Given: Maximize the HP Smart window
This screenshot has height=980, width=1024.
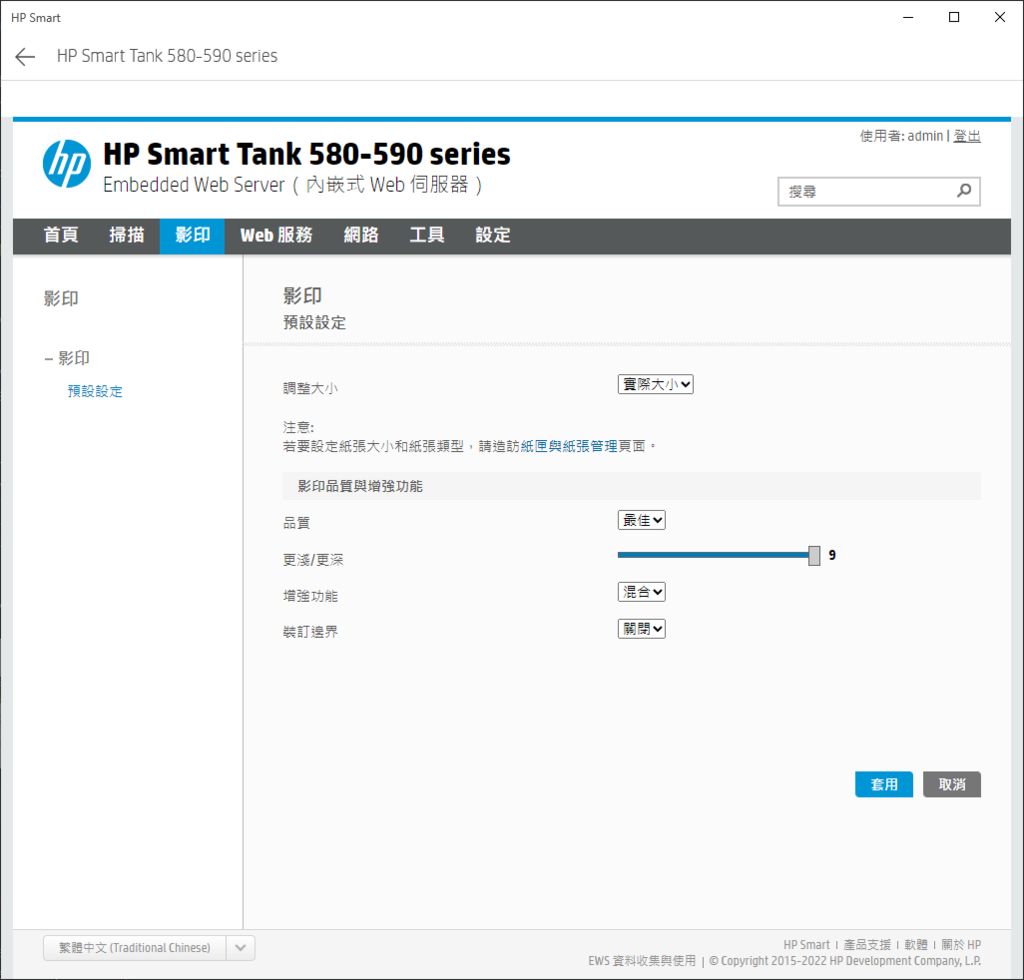Looking at the screenshot, I should (x=954, y=17).
